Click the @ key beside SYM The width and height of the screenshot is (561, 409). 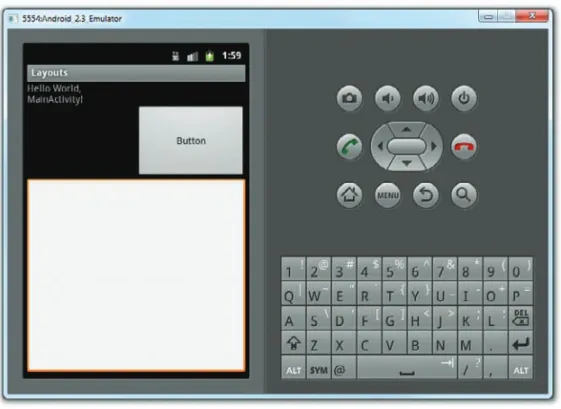coord(344,367)
